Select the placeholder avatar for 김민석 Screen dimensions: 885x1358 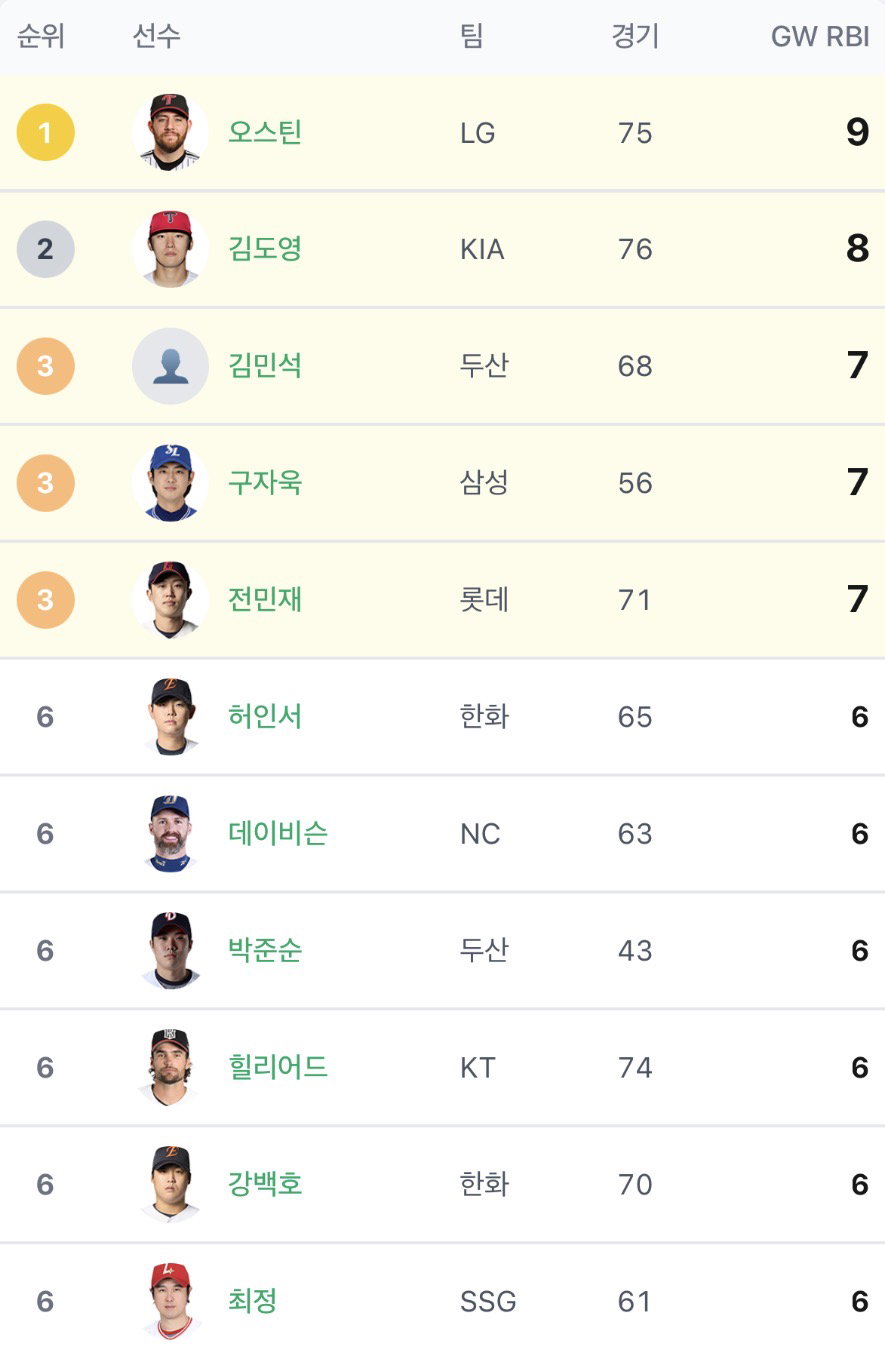pos(170,366)
